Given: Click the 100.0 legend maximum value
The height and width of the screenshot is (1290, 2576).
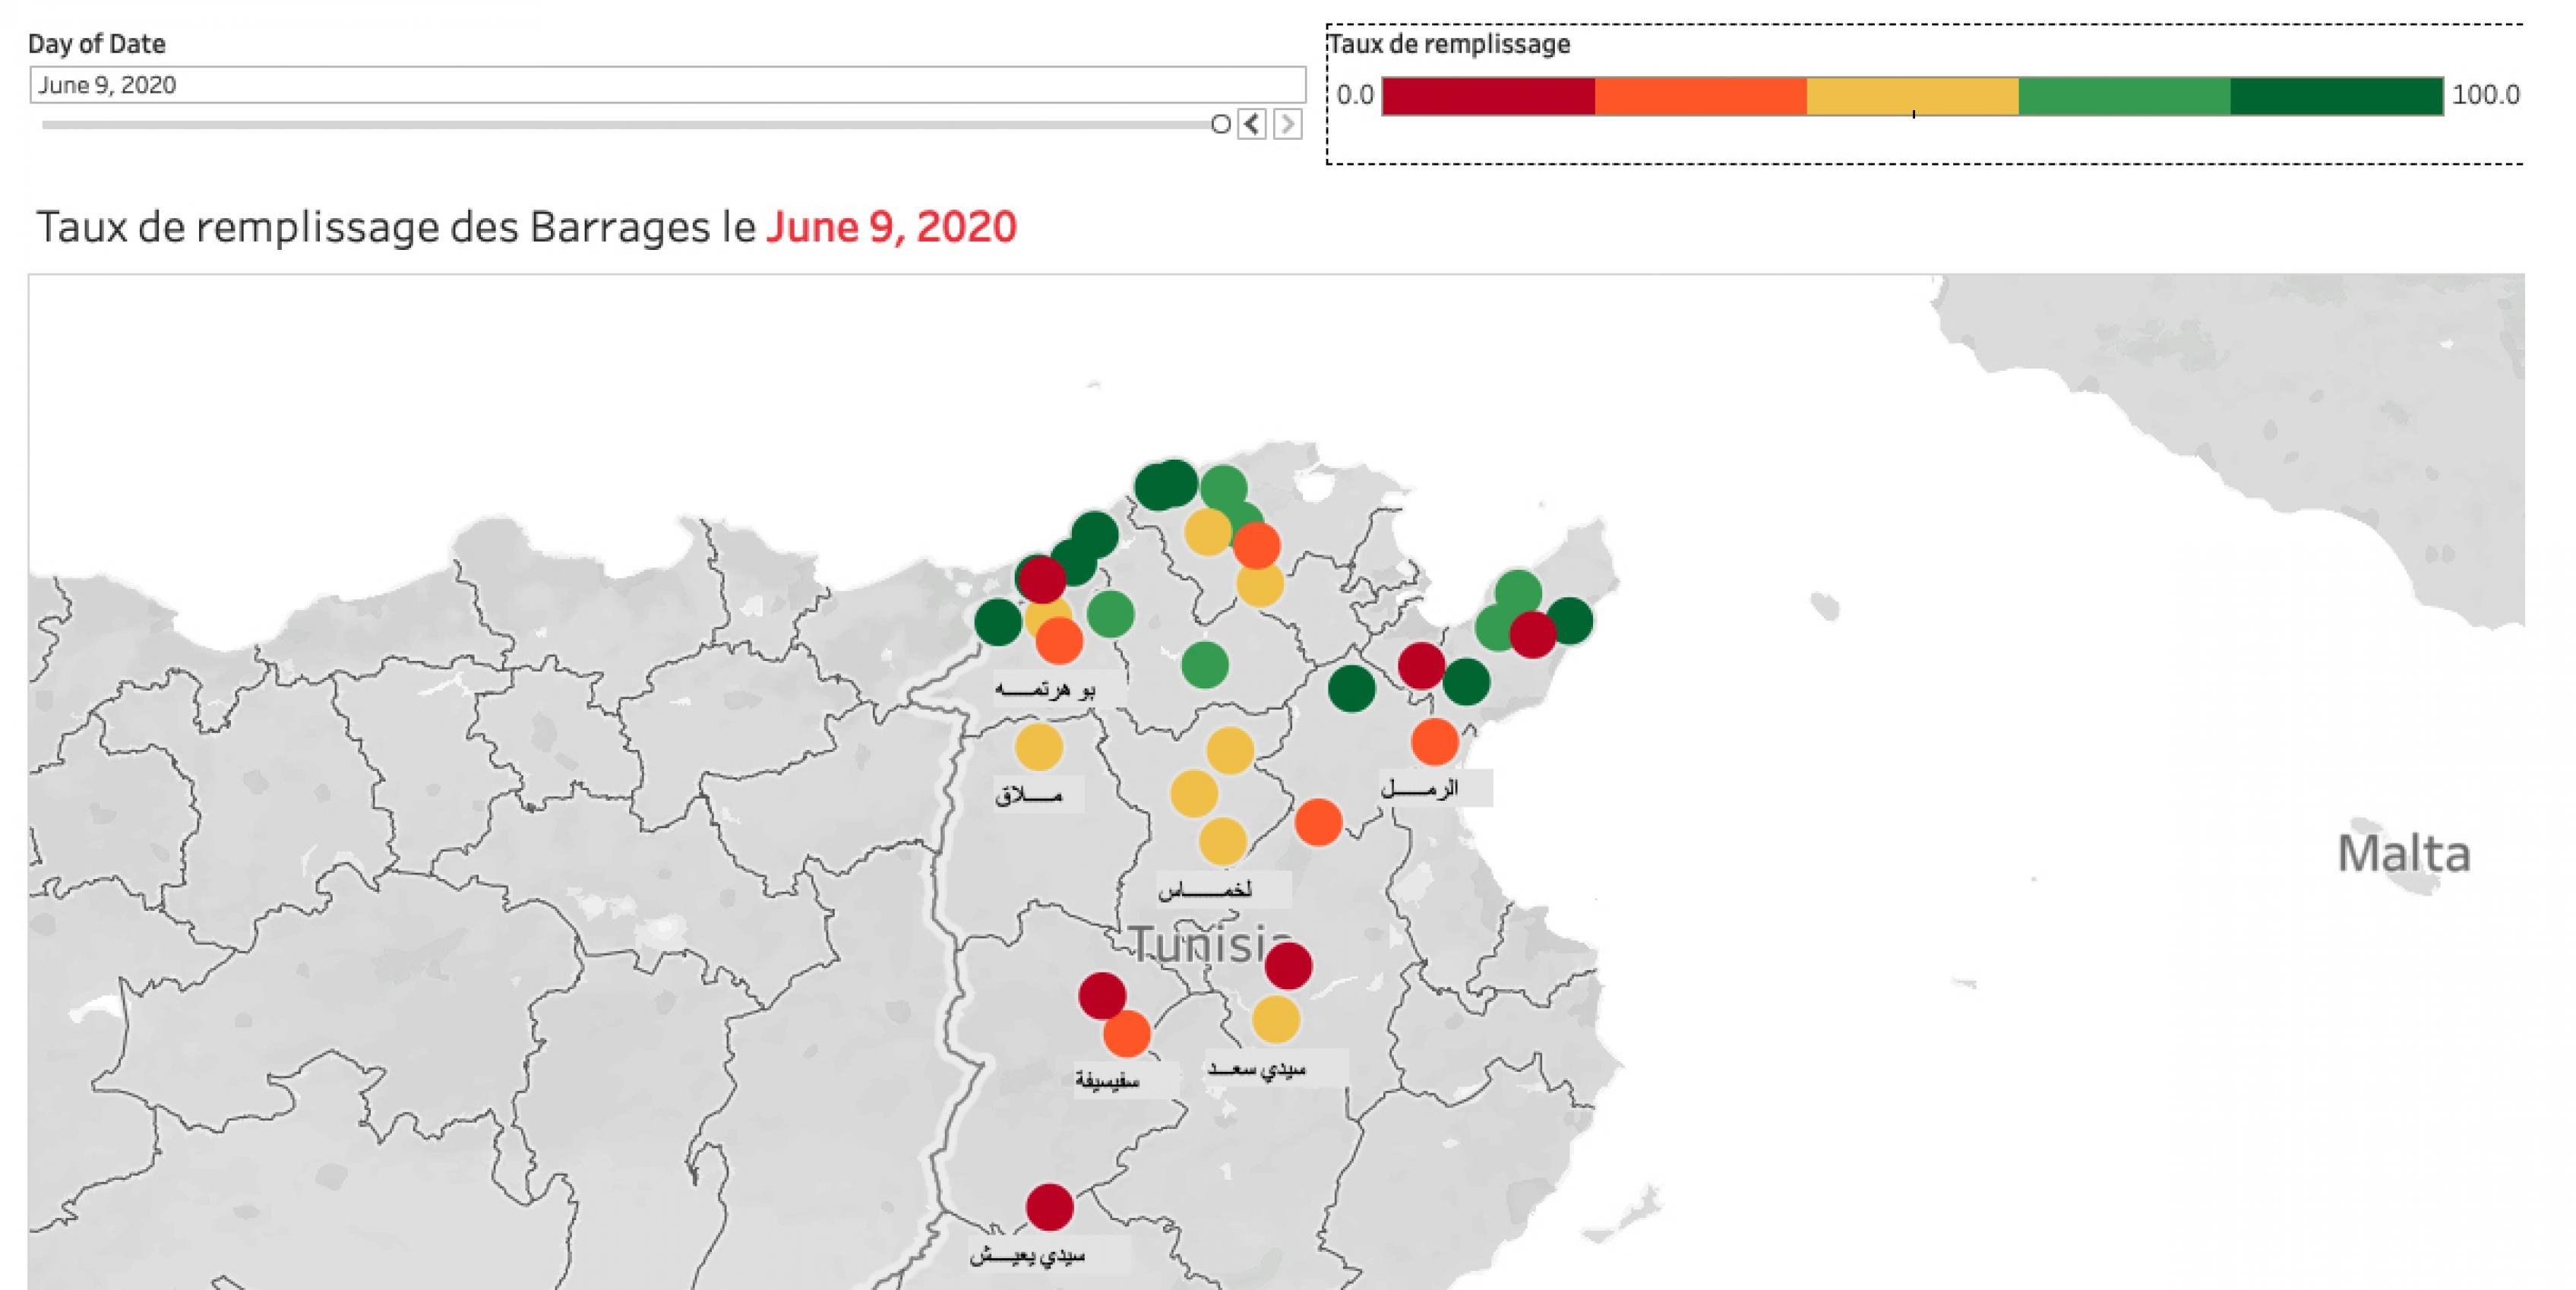Looking at the screenshot, I should click(2486, 95).
